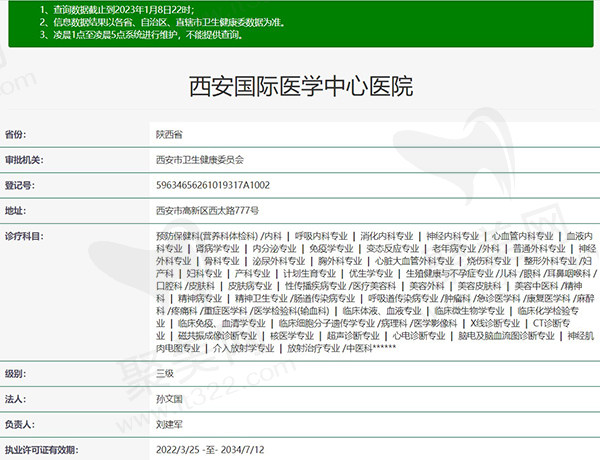
Task: Click 普通外科专业 in departments list
Action: click(539, 249)
